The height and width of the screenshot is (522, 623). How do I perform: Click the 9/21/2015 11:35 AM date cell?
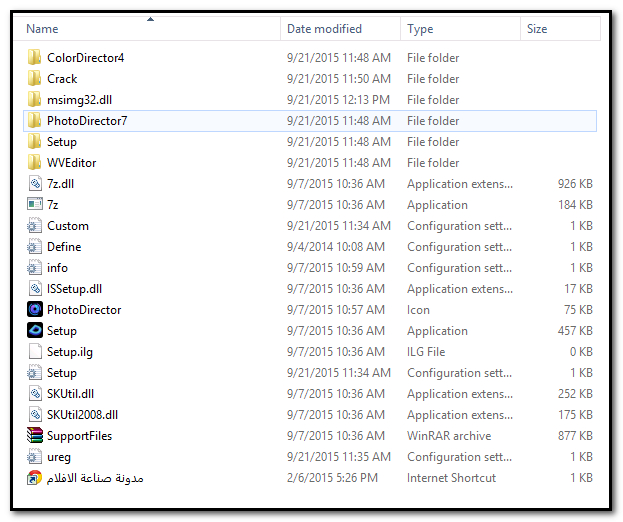coord(339,457)
